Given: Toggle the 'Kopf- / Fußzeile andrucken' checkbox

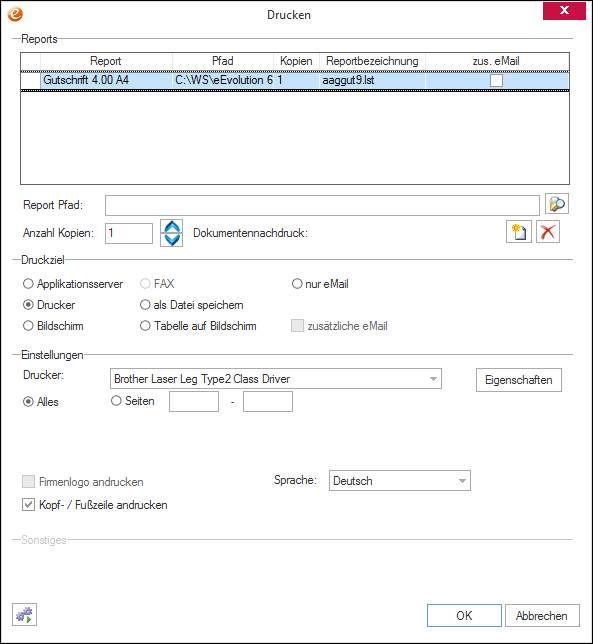Looking at the screenshot, I should pos(28,505).
